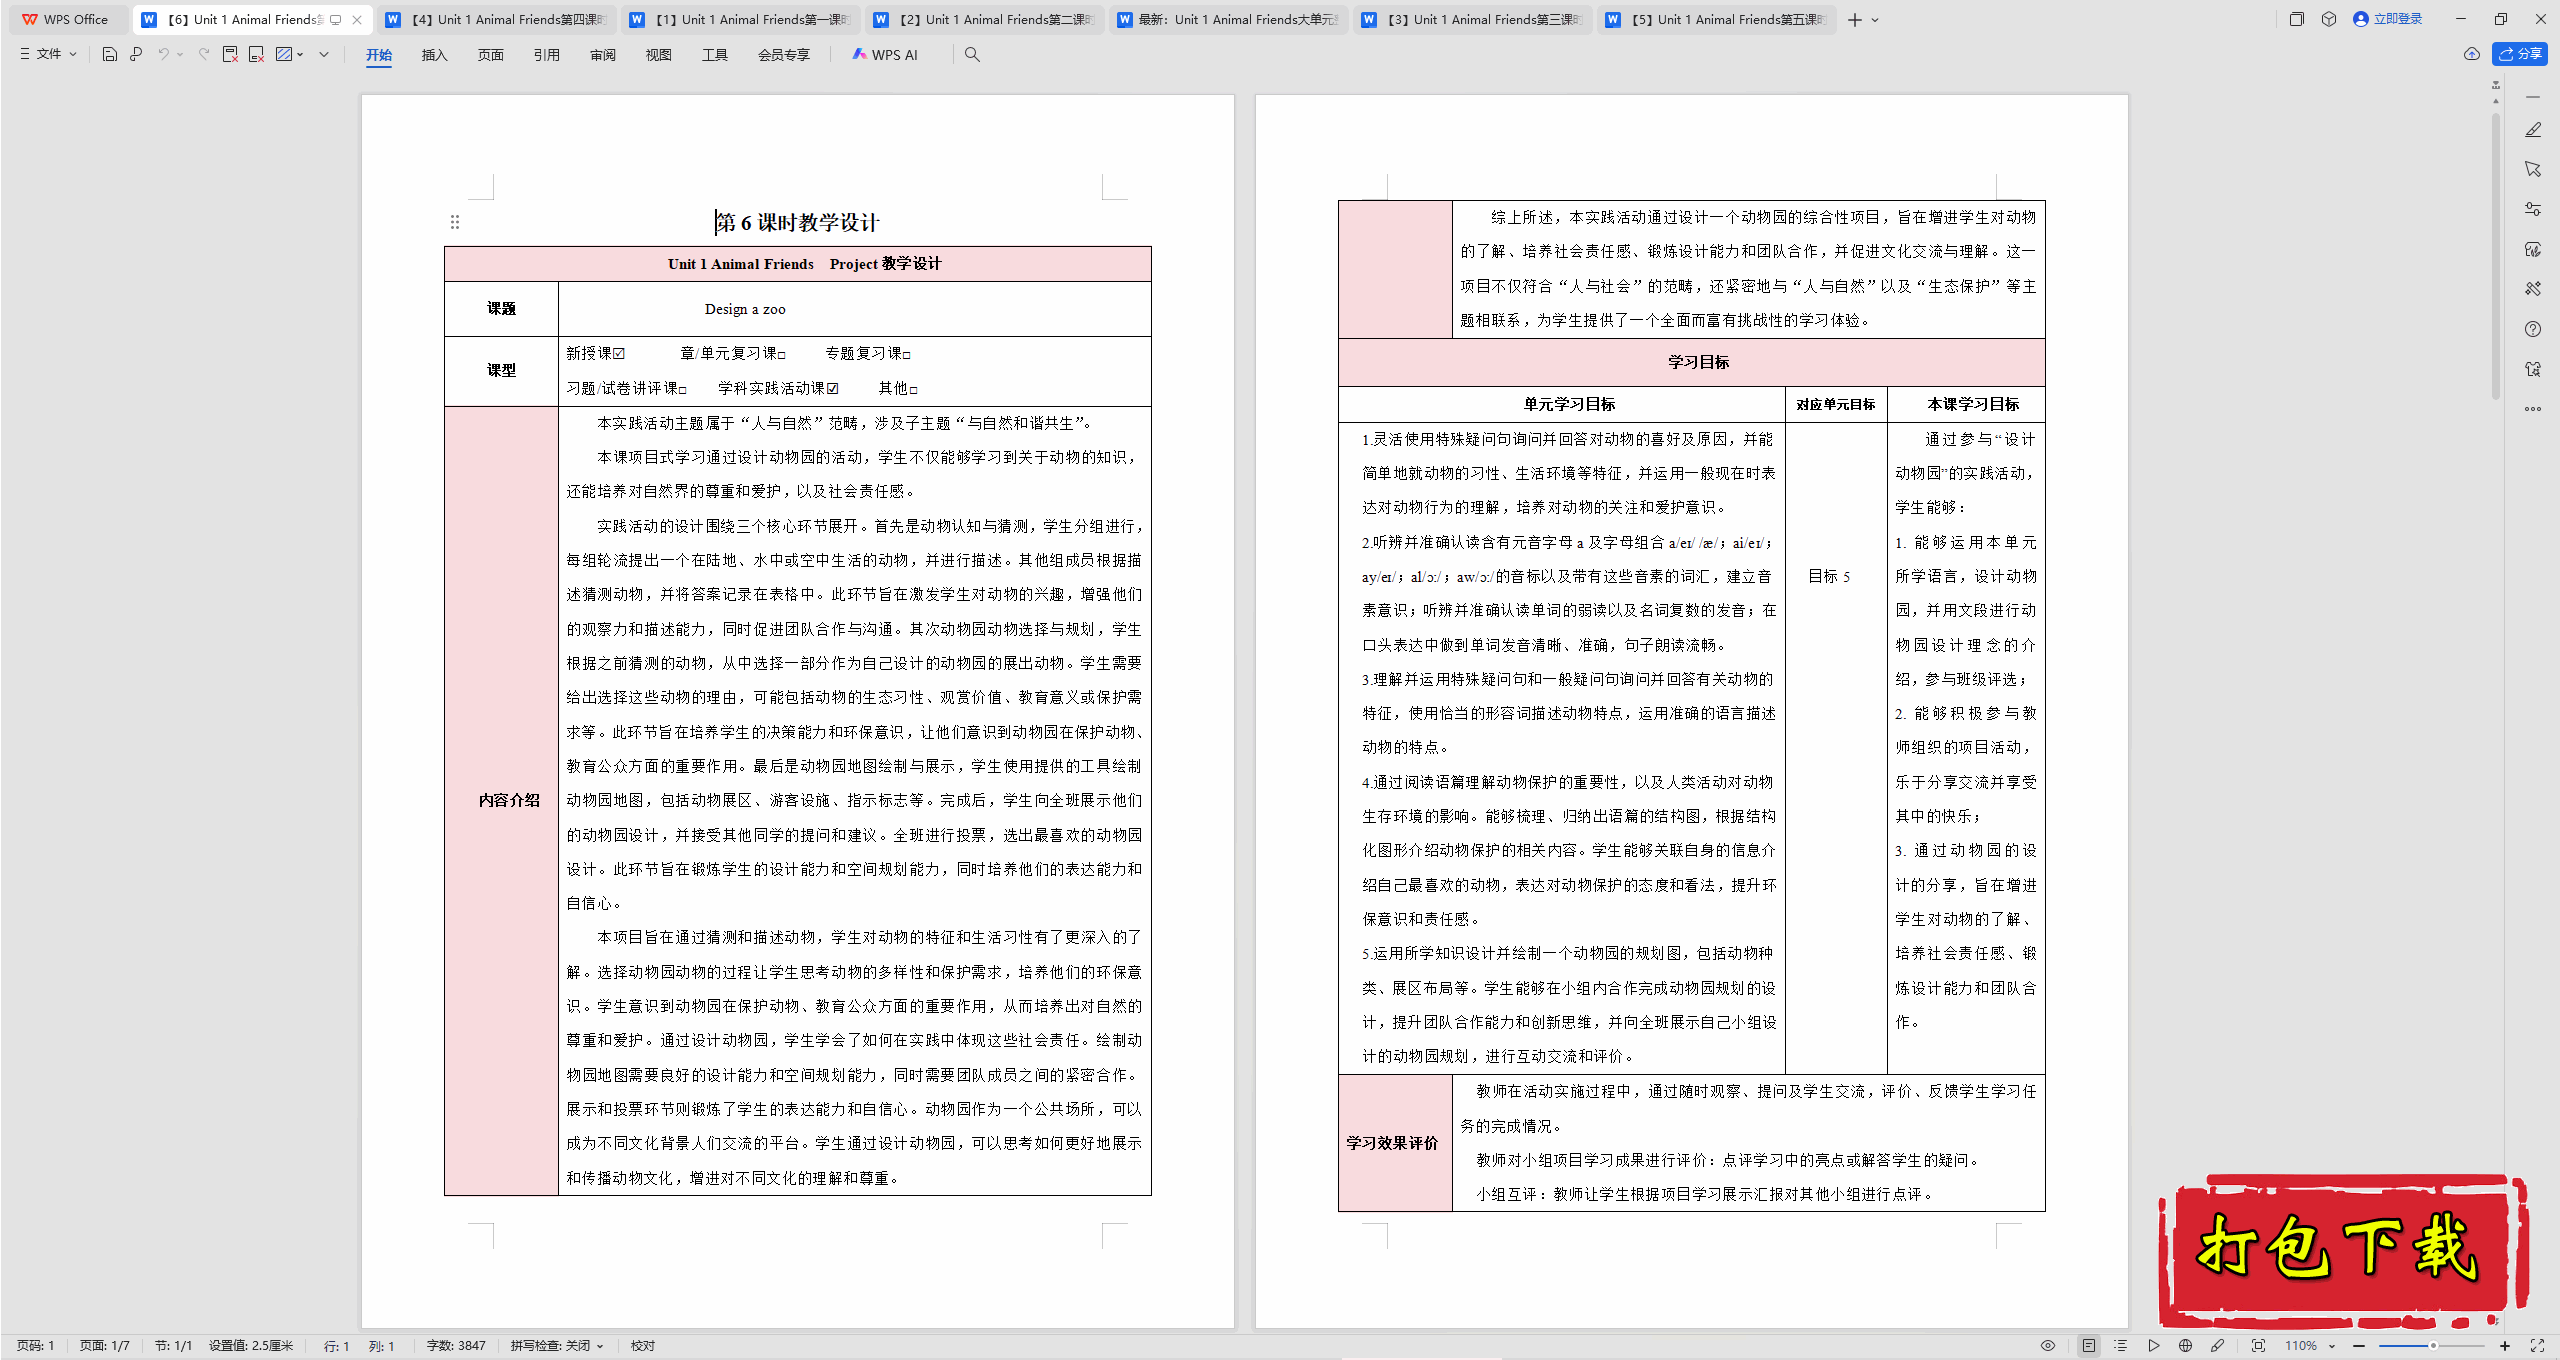Click the zoom slider handle

pos(2433,1346)
